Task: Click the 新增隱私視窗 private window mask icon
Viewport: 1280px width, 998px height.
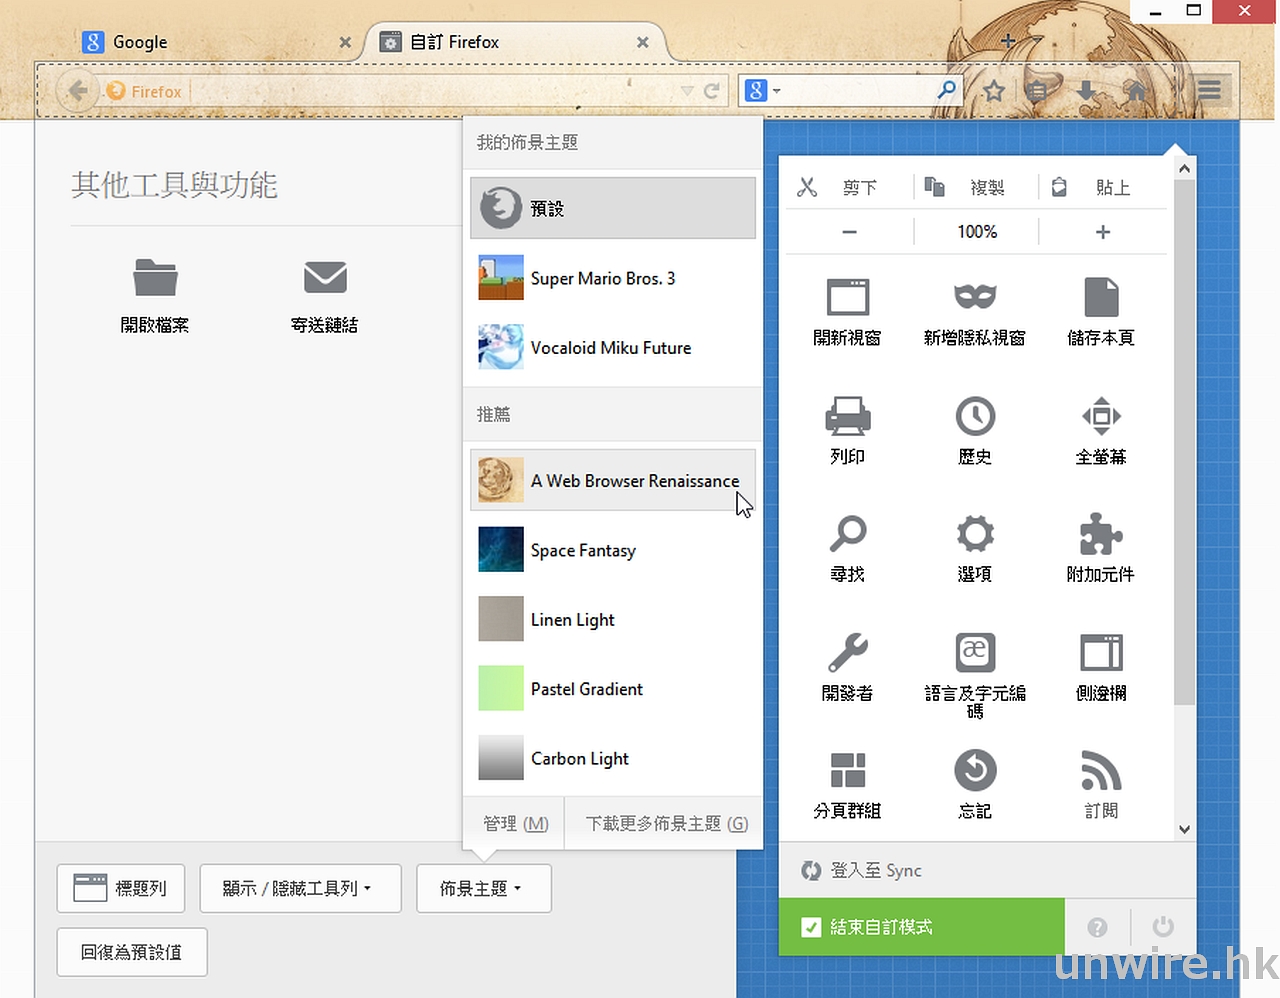Action: 974,297
